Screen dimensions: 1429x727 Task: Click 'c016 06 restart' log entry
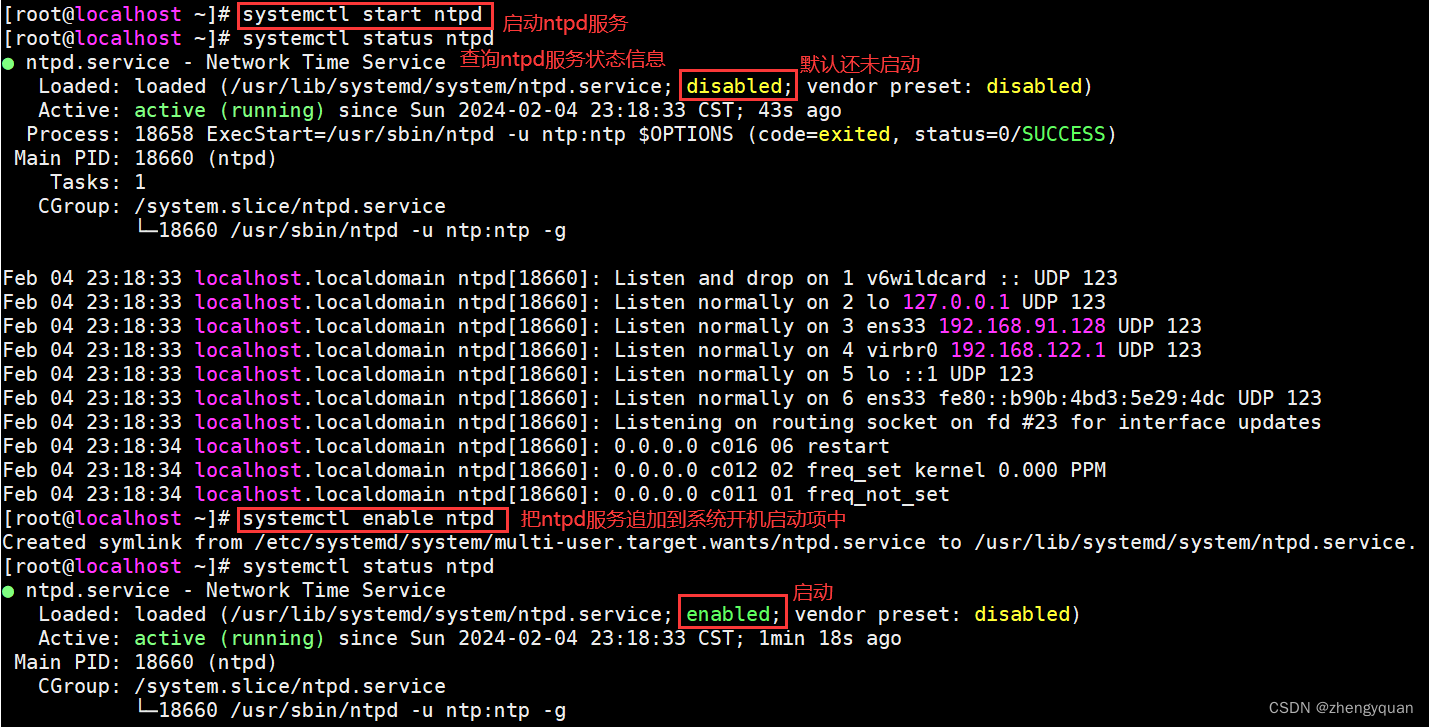click(800, 446)
